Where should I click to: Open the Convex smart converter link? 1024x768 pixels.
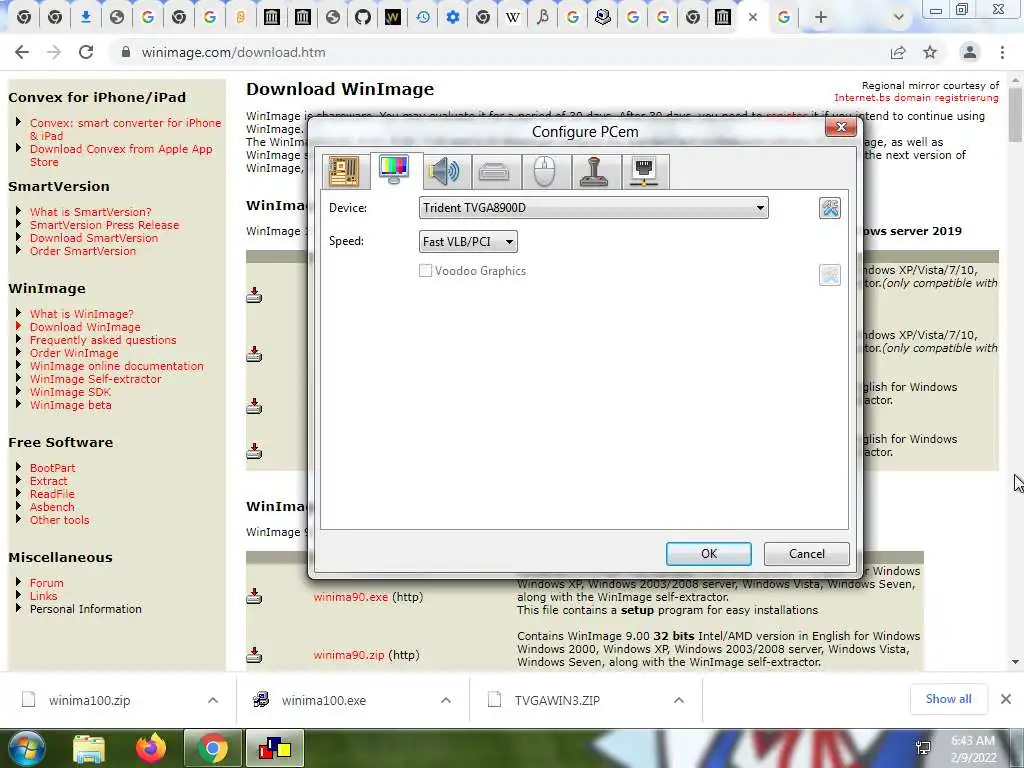click(125, 129)
